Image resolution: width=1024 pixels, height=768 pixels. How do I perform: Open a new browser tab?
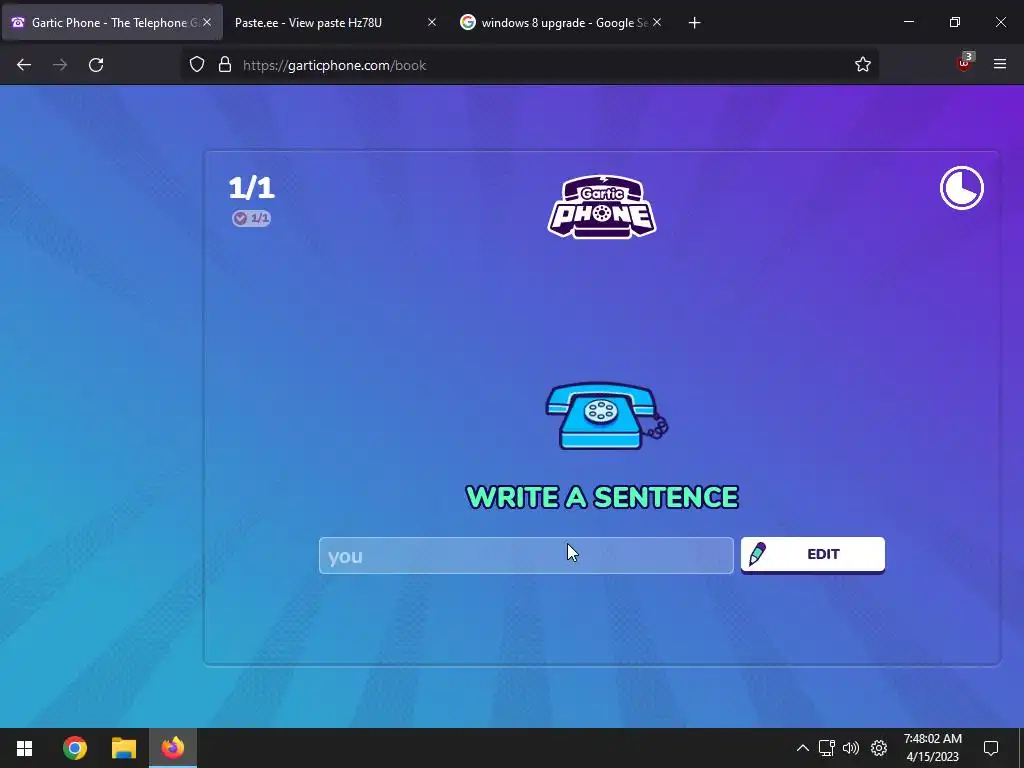694,23
